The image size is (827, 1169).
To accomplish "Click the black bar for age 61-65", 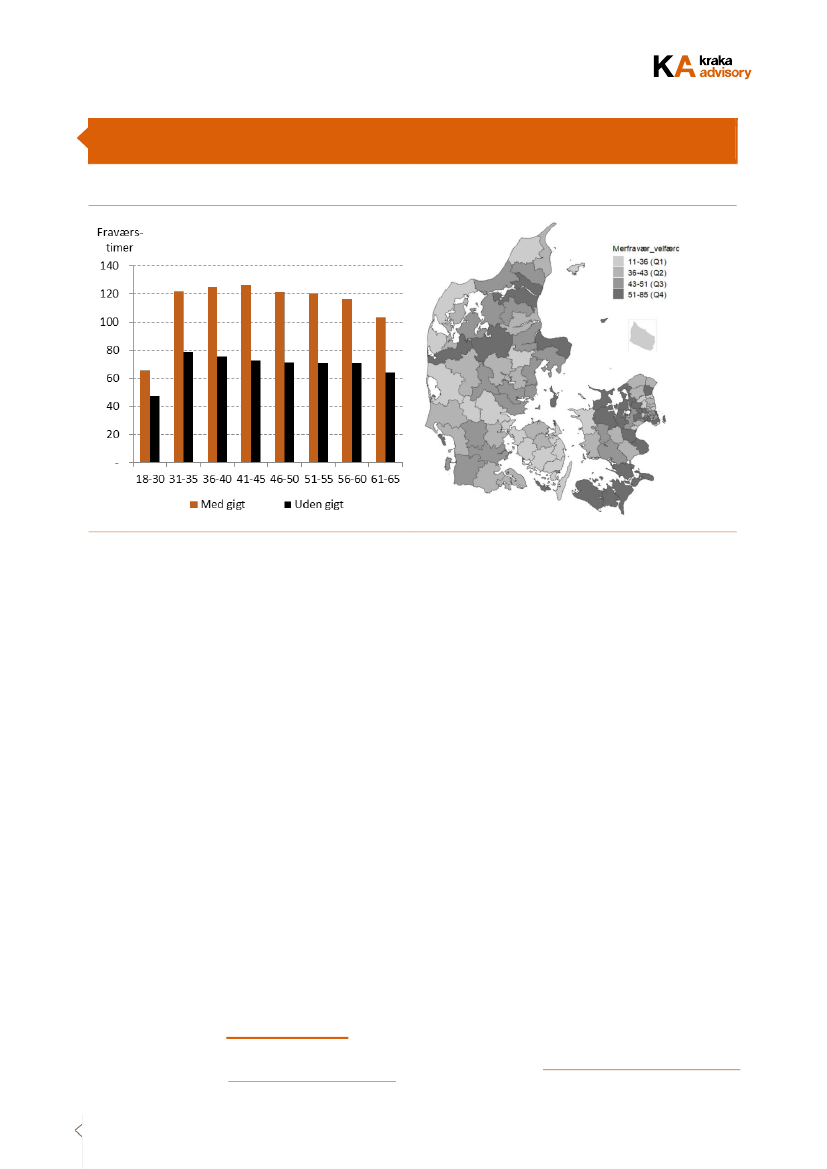I will click(390, 418).
